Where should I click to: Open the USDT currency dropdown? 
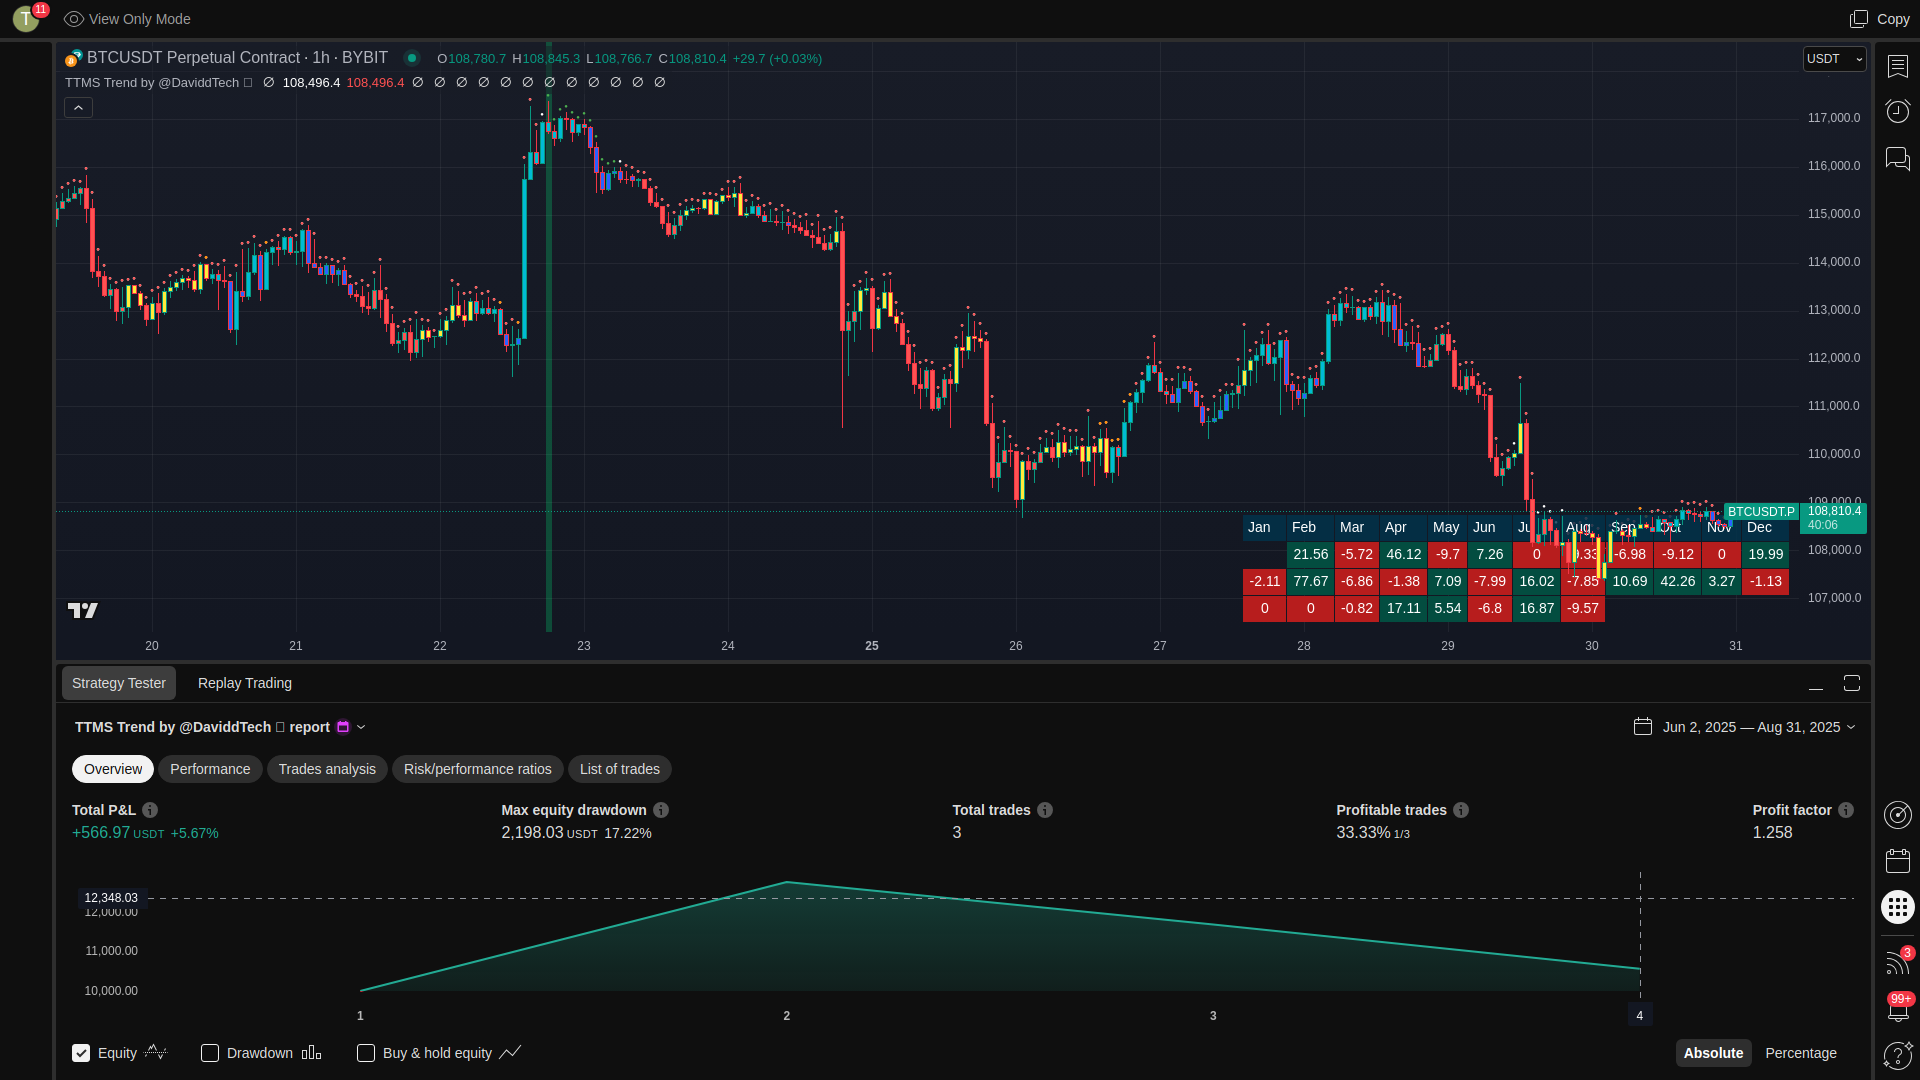click(1835, 59)
